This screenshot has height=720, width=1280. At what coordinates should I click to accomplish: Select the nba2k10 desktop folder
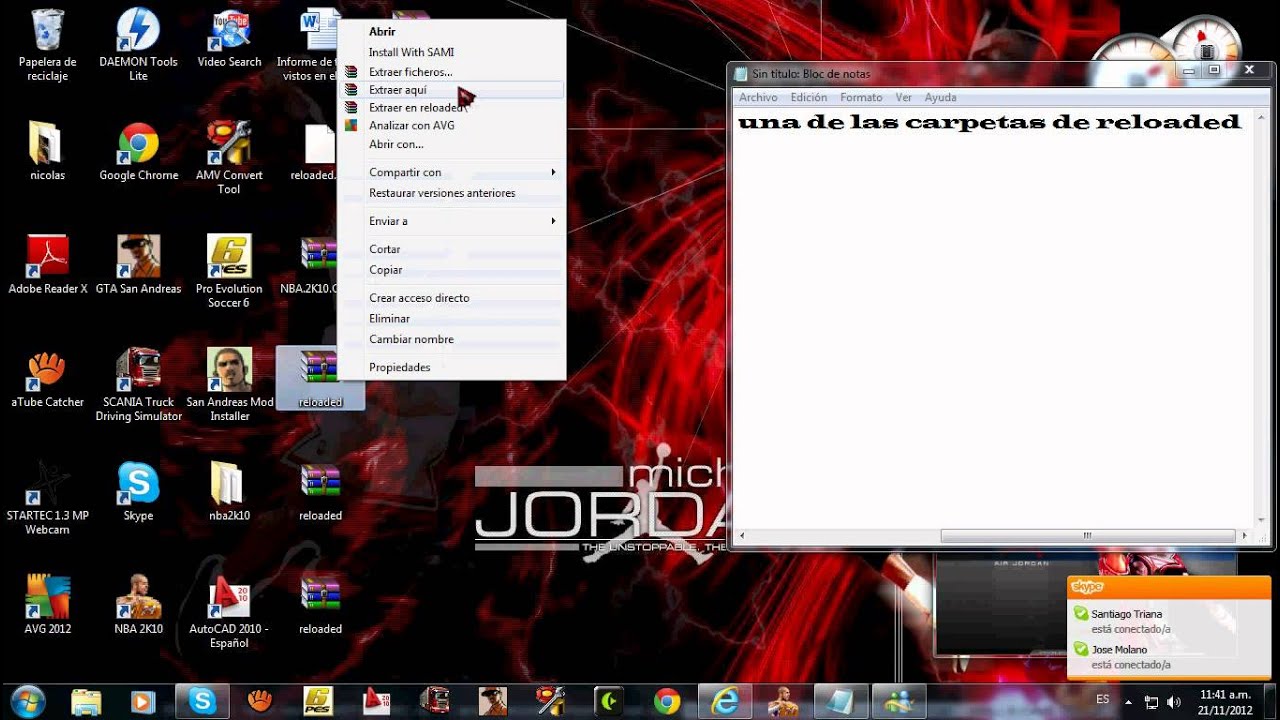229,492
